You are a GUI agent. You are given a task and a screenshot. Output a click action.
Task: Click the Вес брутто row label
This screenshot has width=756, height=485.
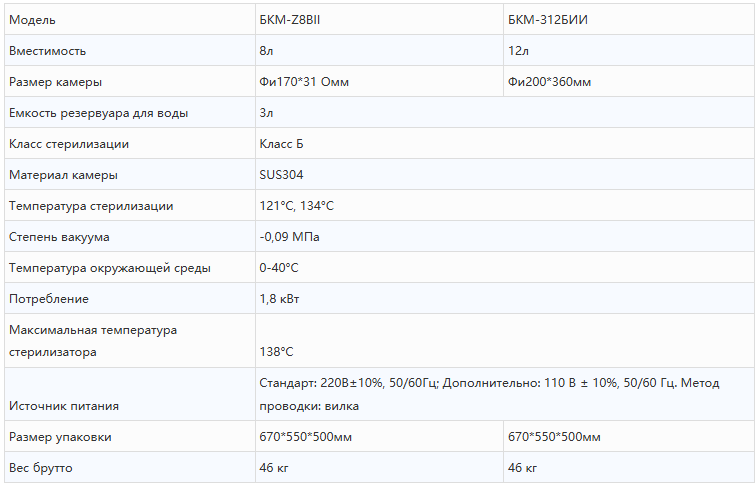pyautogui.click(x=40, y=468)
